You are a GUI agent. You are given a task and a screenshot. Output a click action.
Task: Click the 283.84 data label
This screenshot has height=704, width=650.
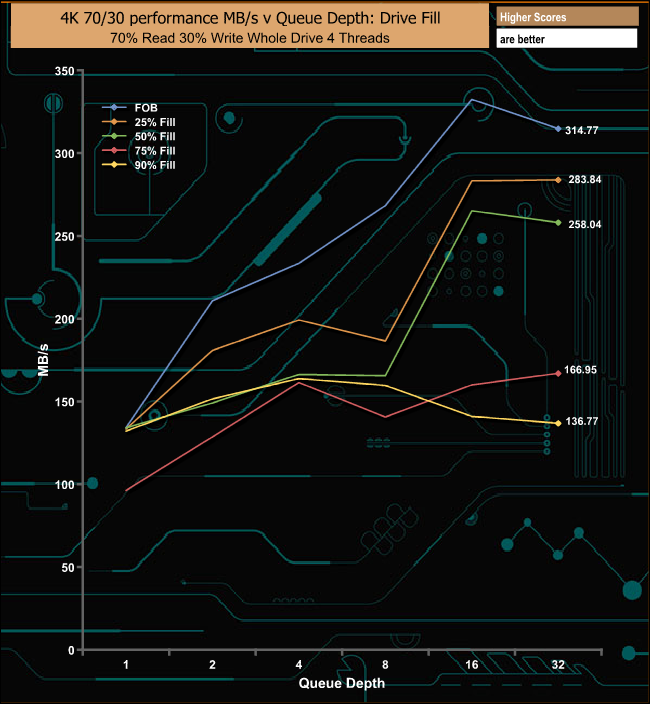click(x=586, y=180)
